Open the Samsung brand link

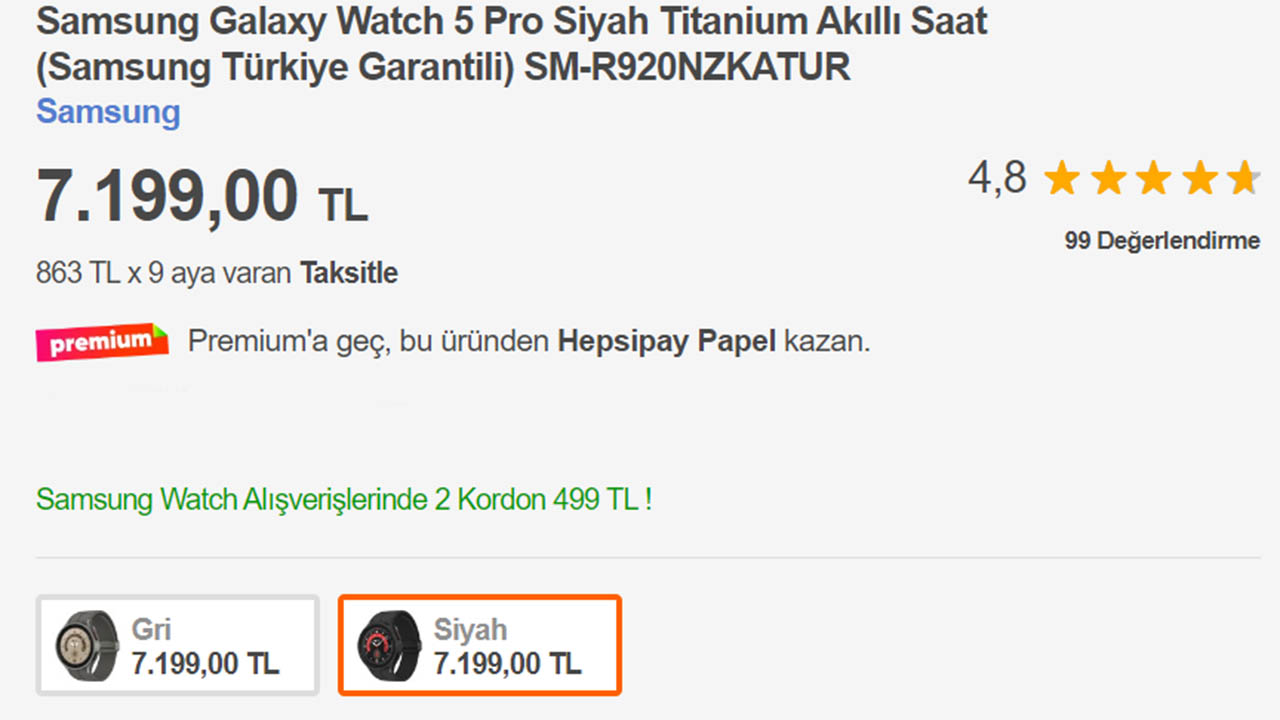(108, 112)
